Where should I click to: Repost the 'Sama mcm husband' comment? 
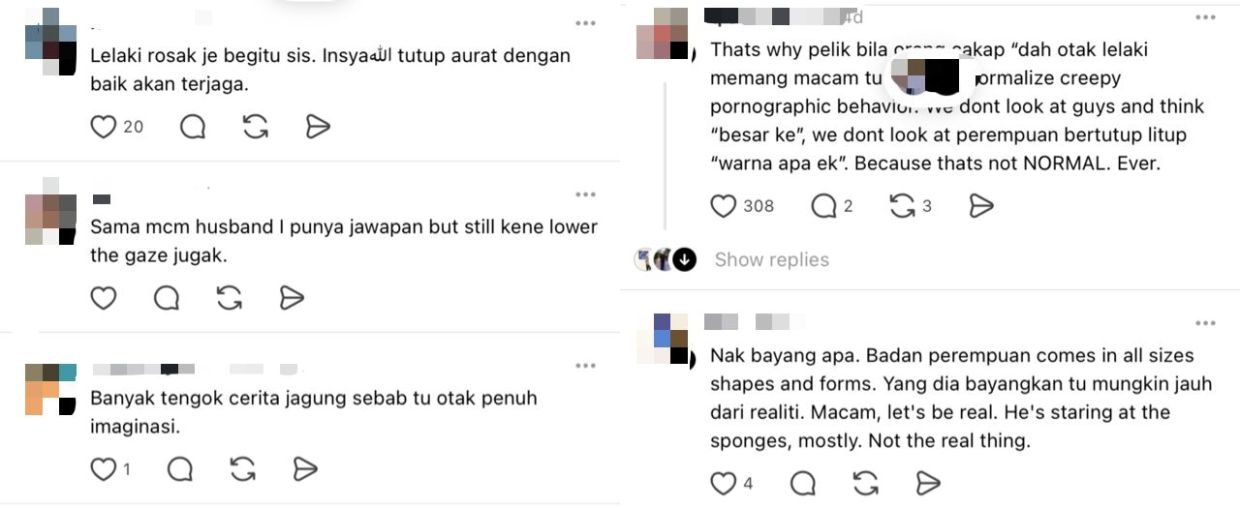229,298
